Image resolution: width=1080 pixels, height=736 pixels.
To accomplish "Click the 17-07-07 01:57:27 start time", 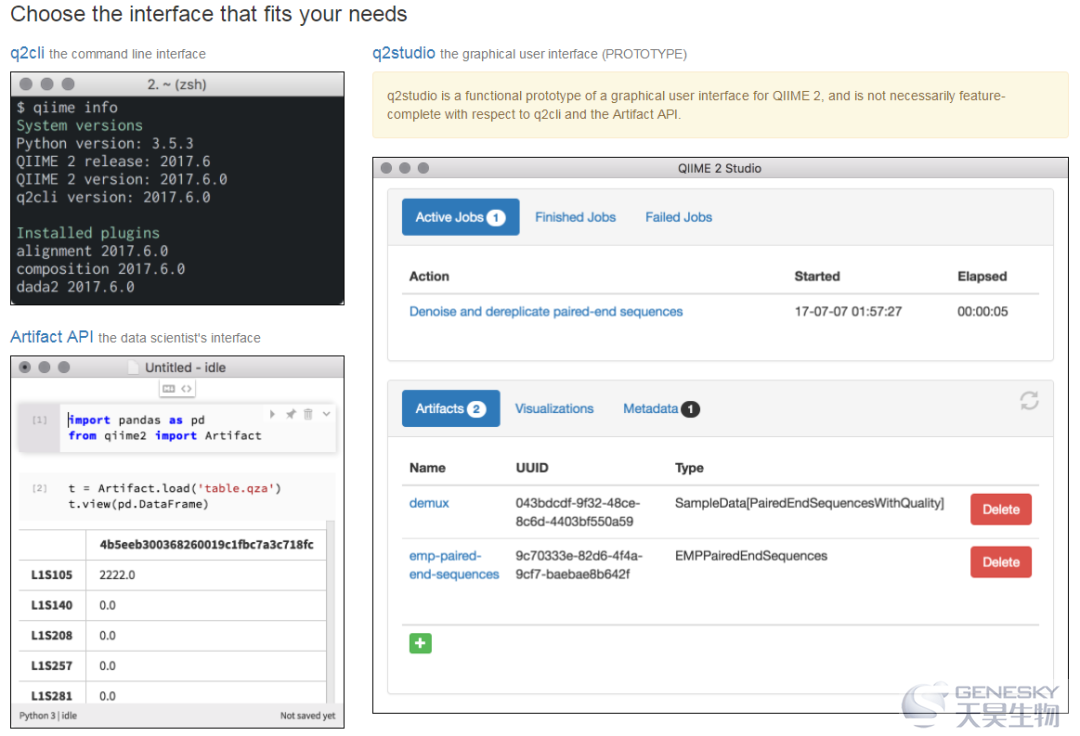I will pos(848,311).
